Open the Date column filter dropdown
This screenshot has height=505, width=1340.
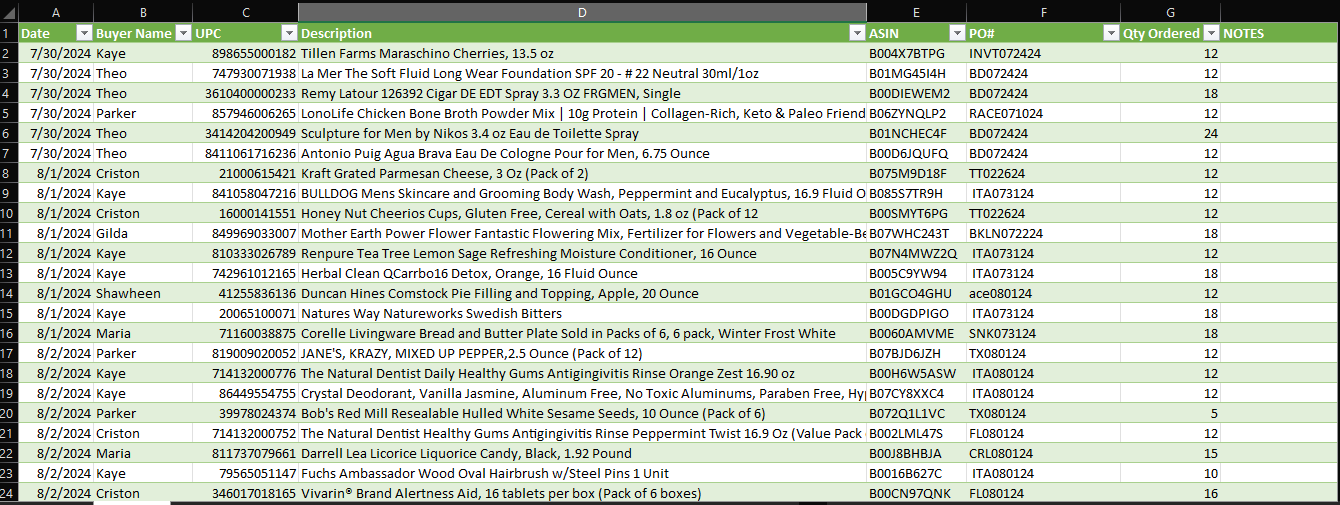click(84, 33)
